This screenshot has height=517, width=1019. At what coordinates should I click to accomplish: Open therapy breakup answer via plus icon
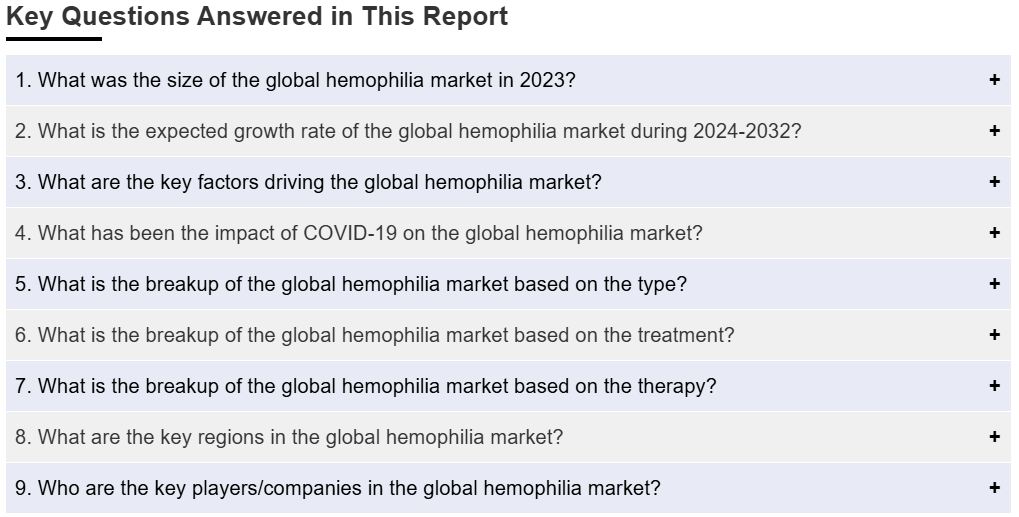pyautogui.click(x=994, y=386)
